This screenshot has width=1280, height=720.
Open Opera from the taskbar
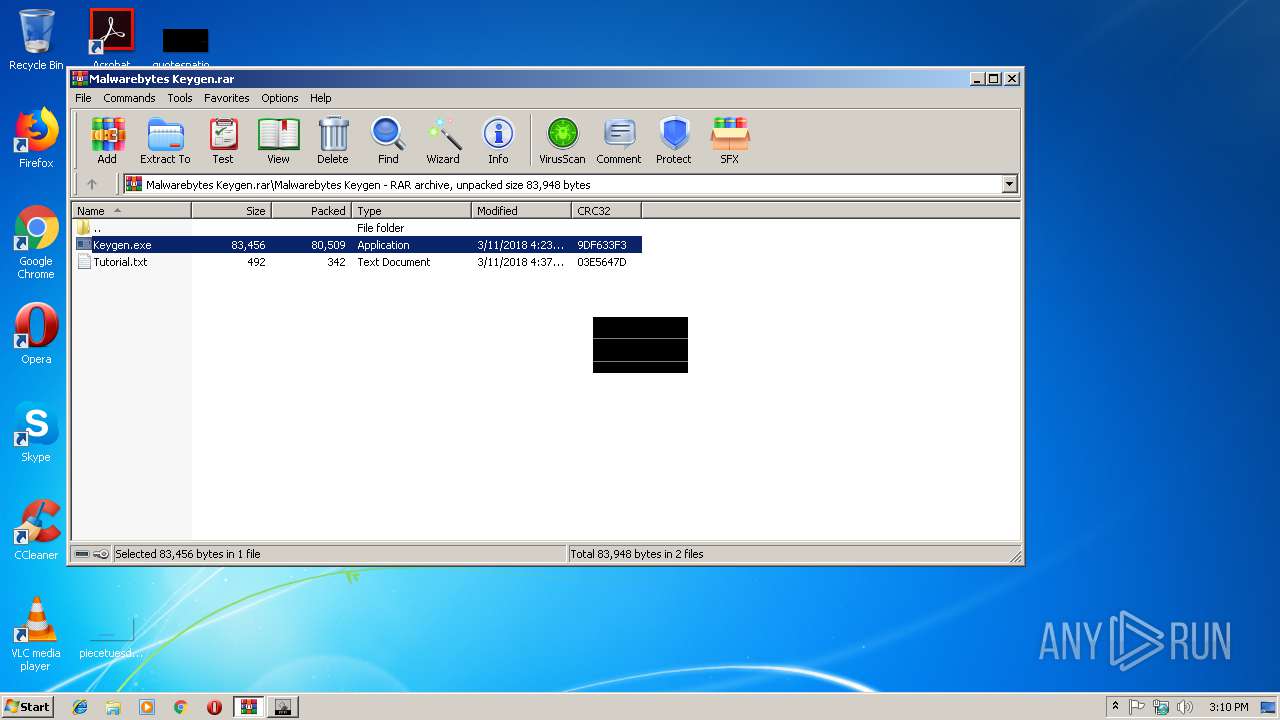214,707
